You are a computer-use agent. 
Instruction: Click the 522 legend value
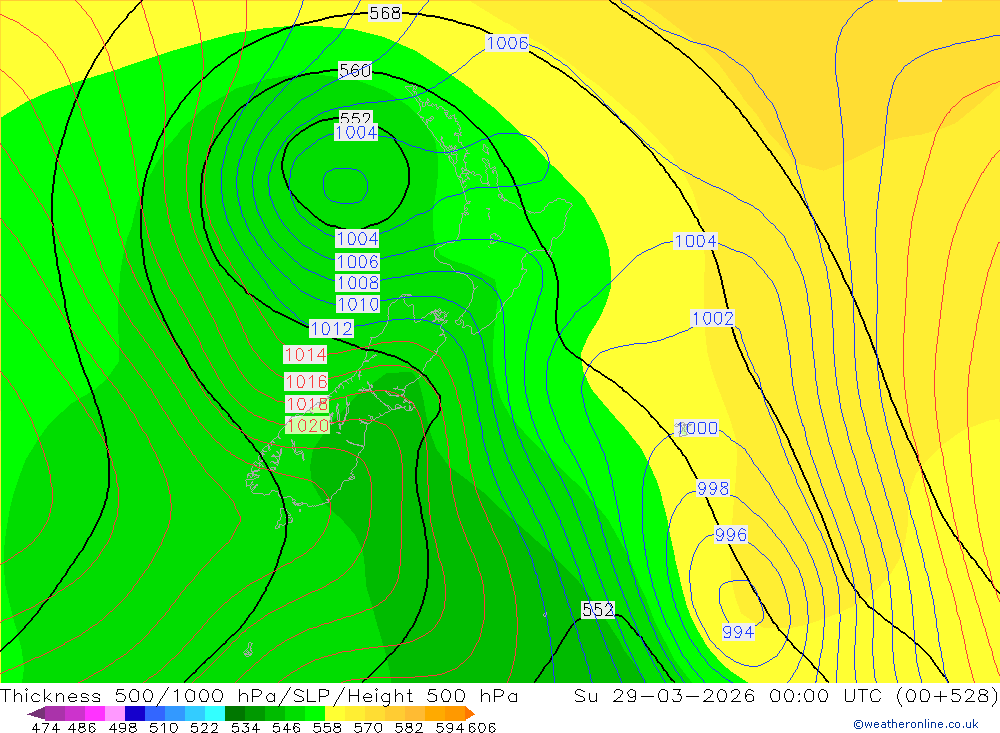tap(204, 727)
